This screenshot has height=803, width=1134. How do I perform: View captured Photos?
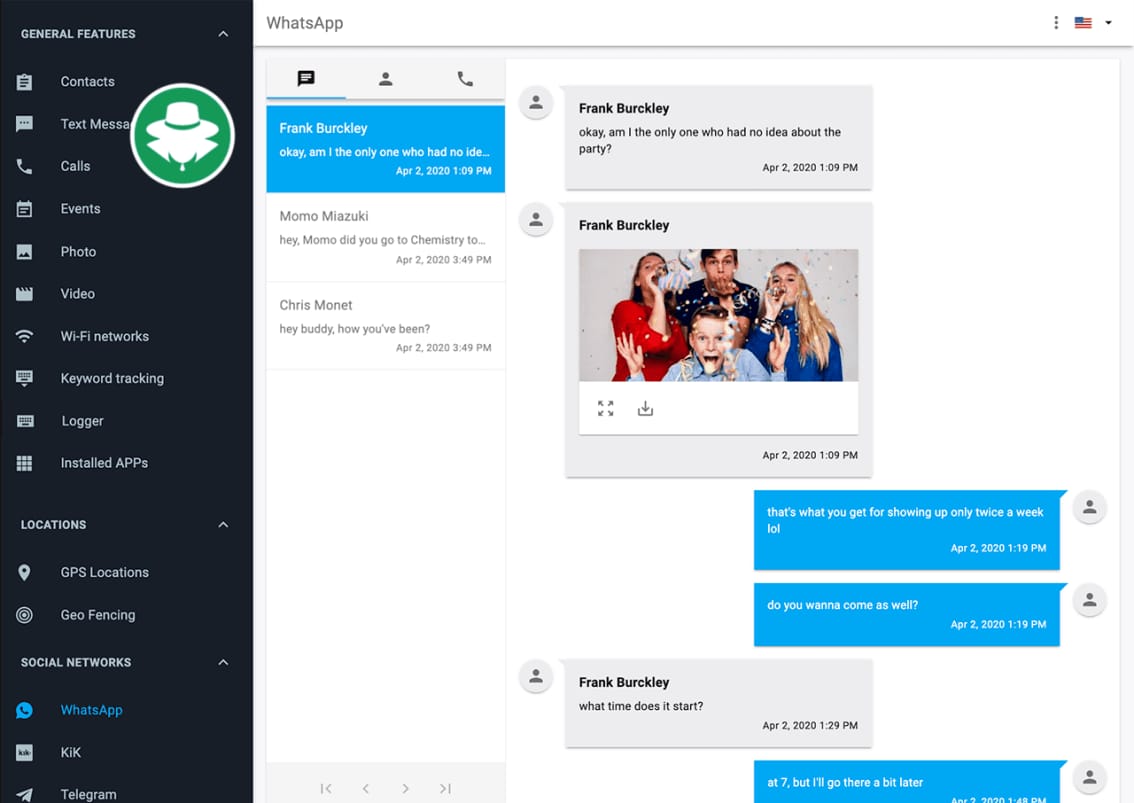click(x=79, y=251)
